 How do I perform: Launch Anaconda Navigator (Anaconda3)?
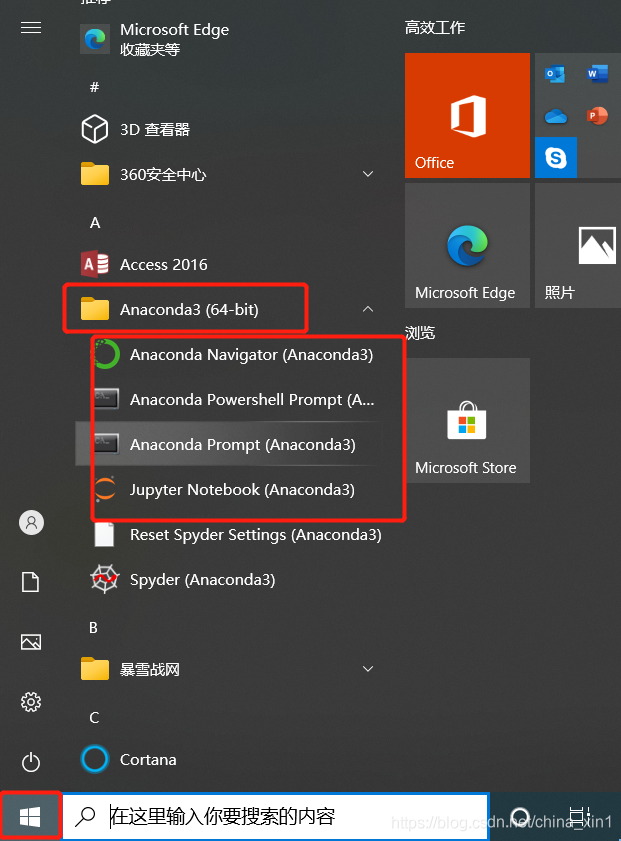(230, 355)
